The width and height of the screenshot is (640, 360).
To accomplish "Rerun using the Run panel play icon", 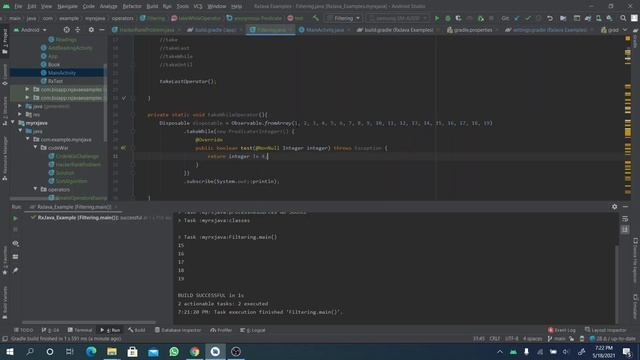I will (x=15, y=218).
